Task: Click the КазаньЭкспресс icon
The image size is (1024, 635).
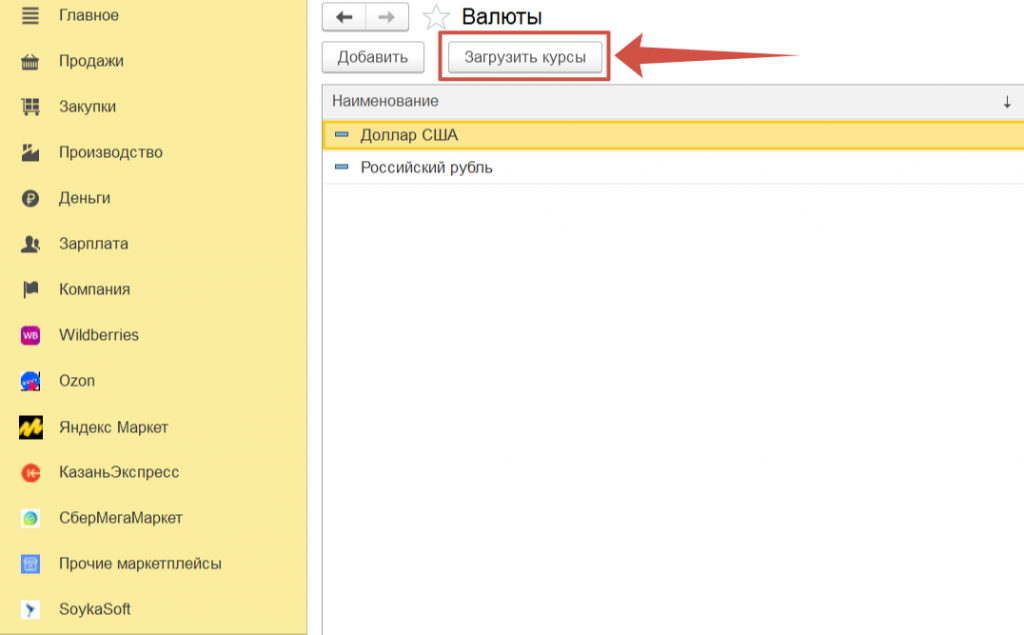Action: click(x=31, y=472)
